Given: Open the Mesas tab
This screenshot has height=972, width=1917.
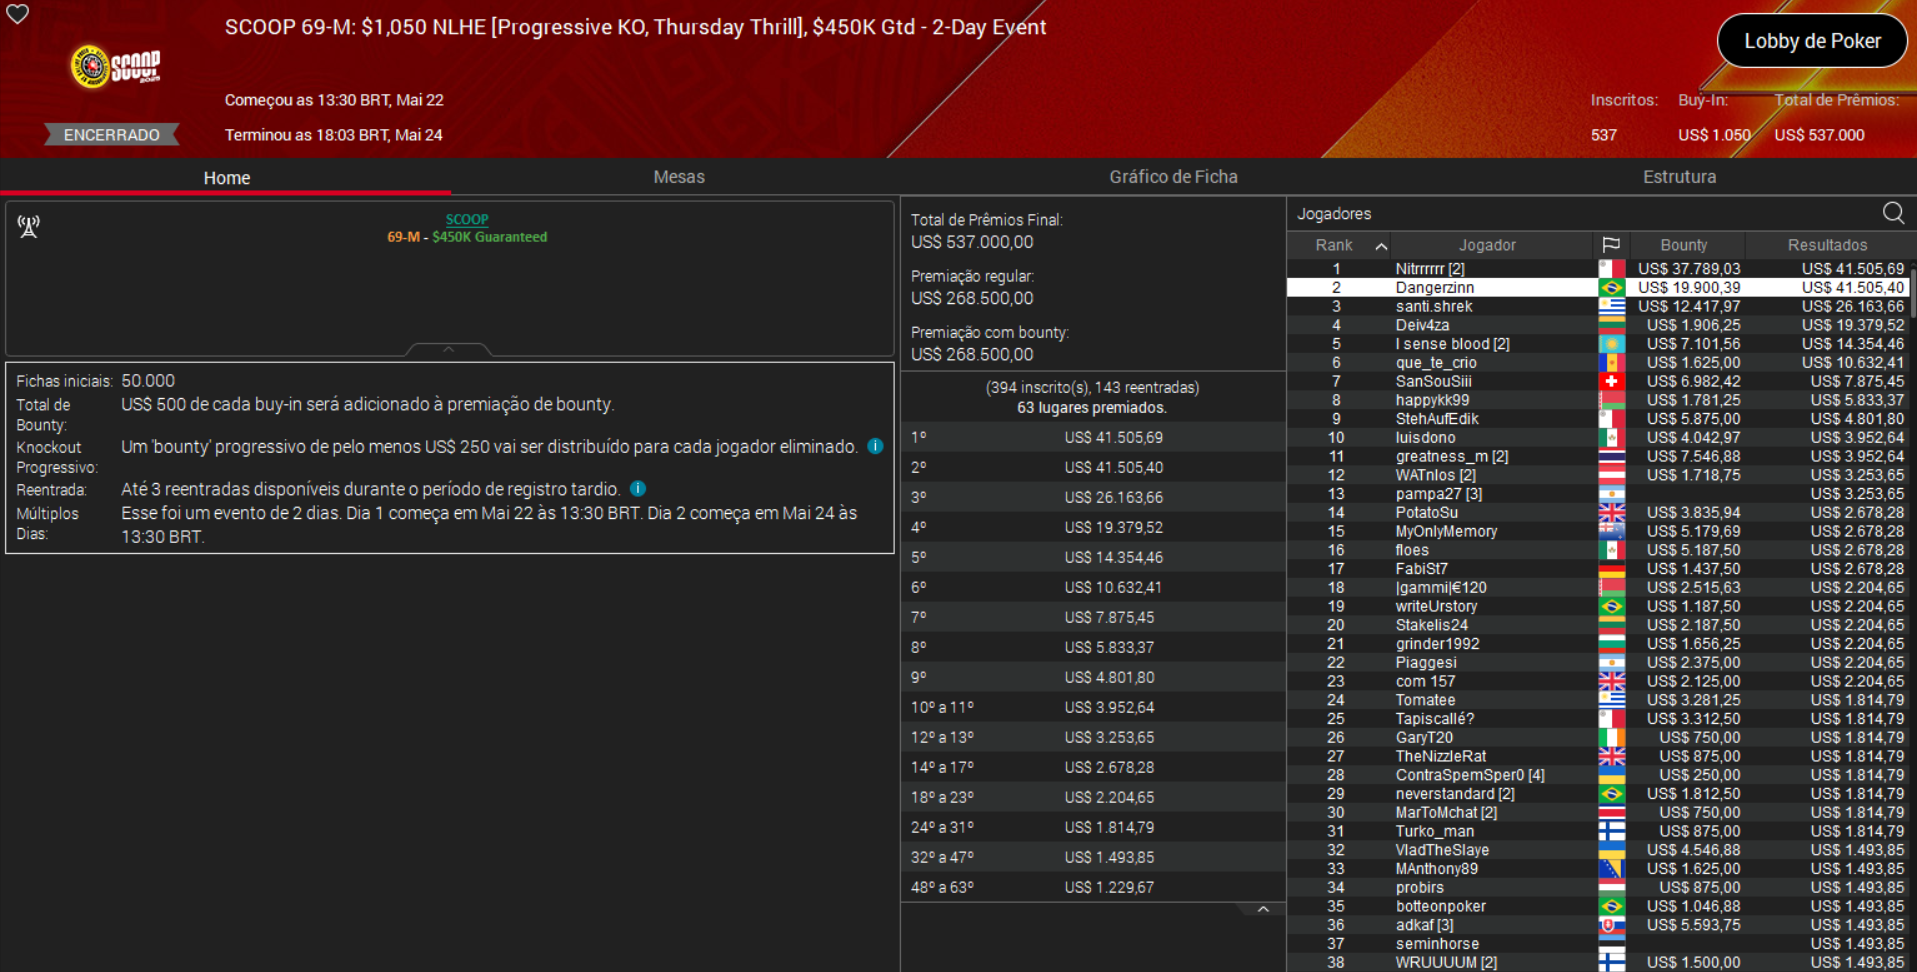Looking at the screenshot, I should coord(679,177).
